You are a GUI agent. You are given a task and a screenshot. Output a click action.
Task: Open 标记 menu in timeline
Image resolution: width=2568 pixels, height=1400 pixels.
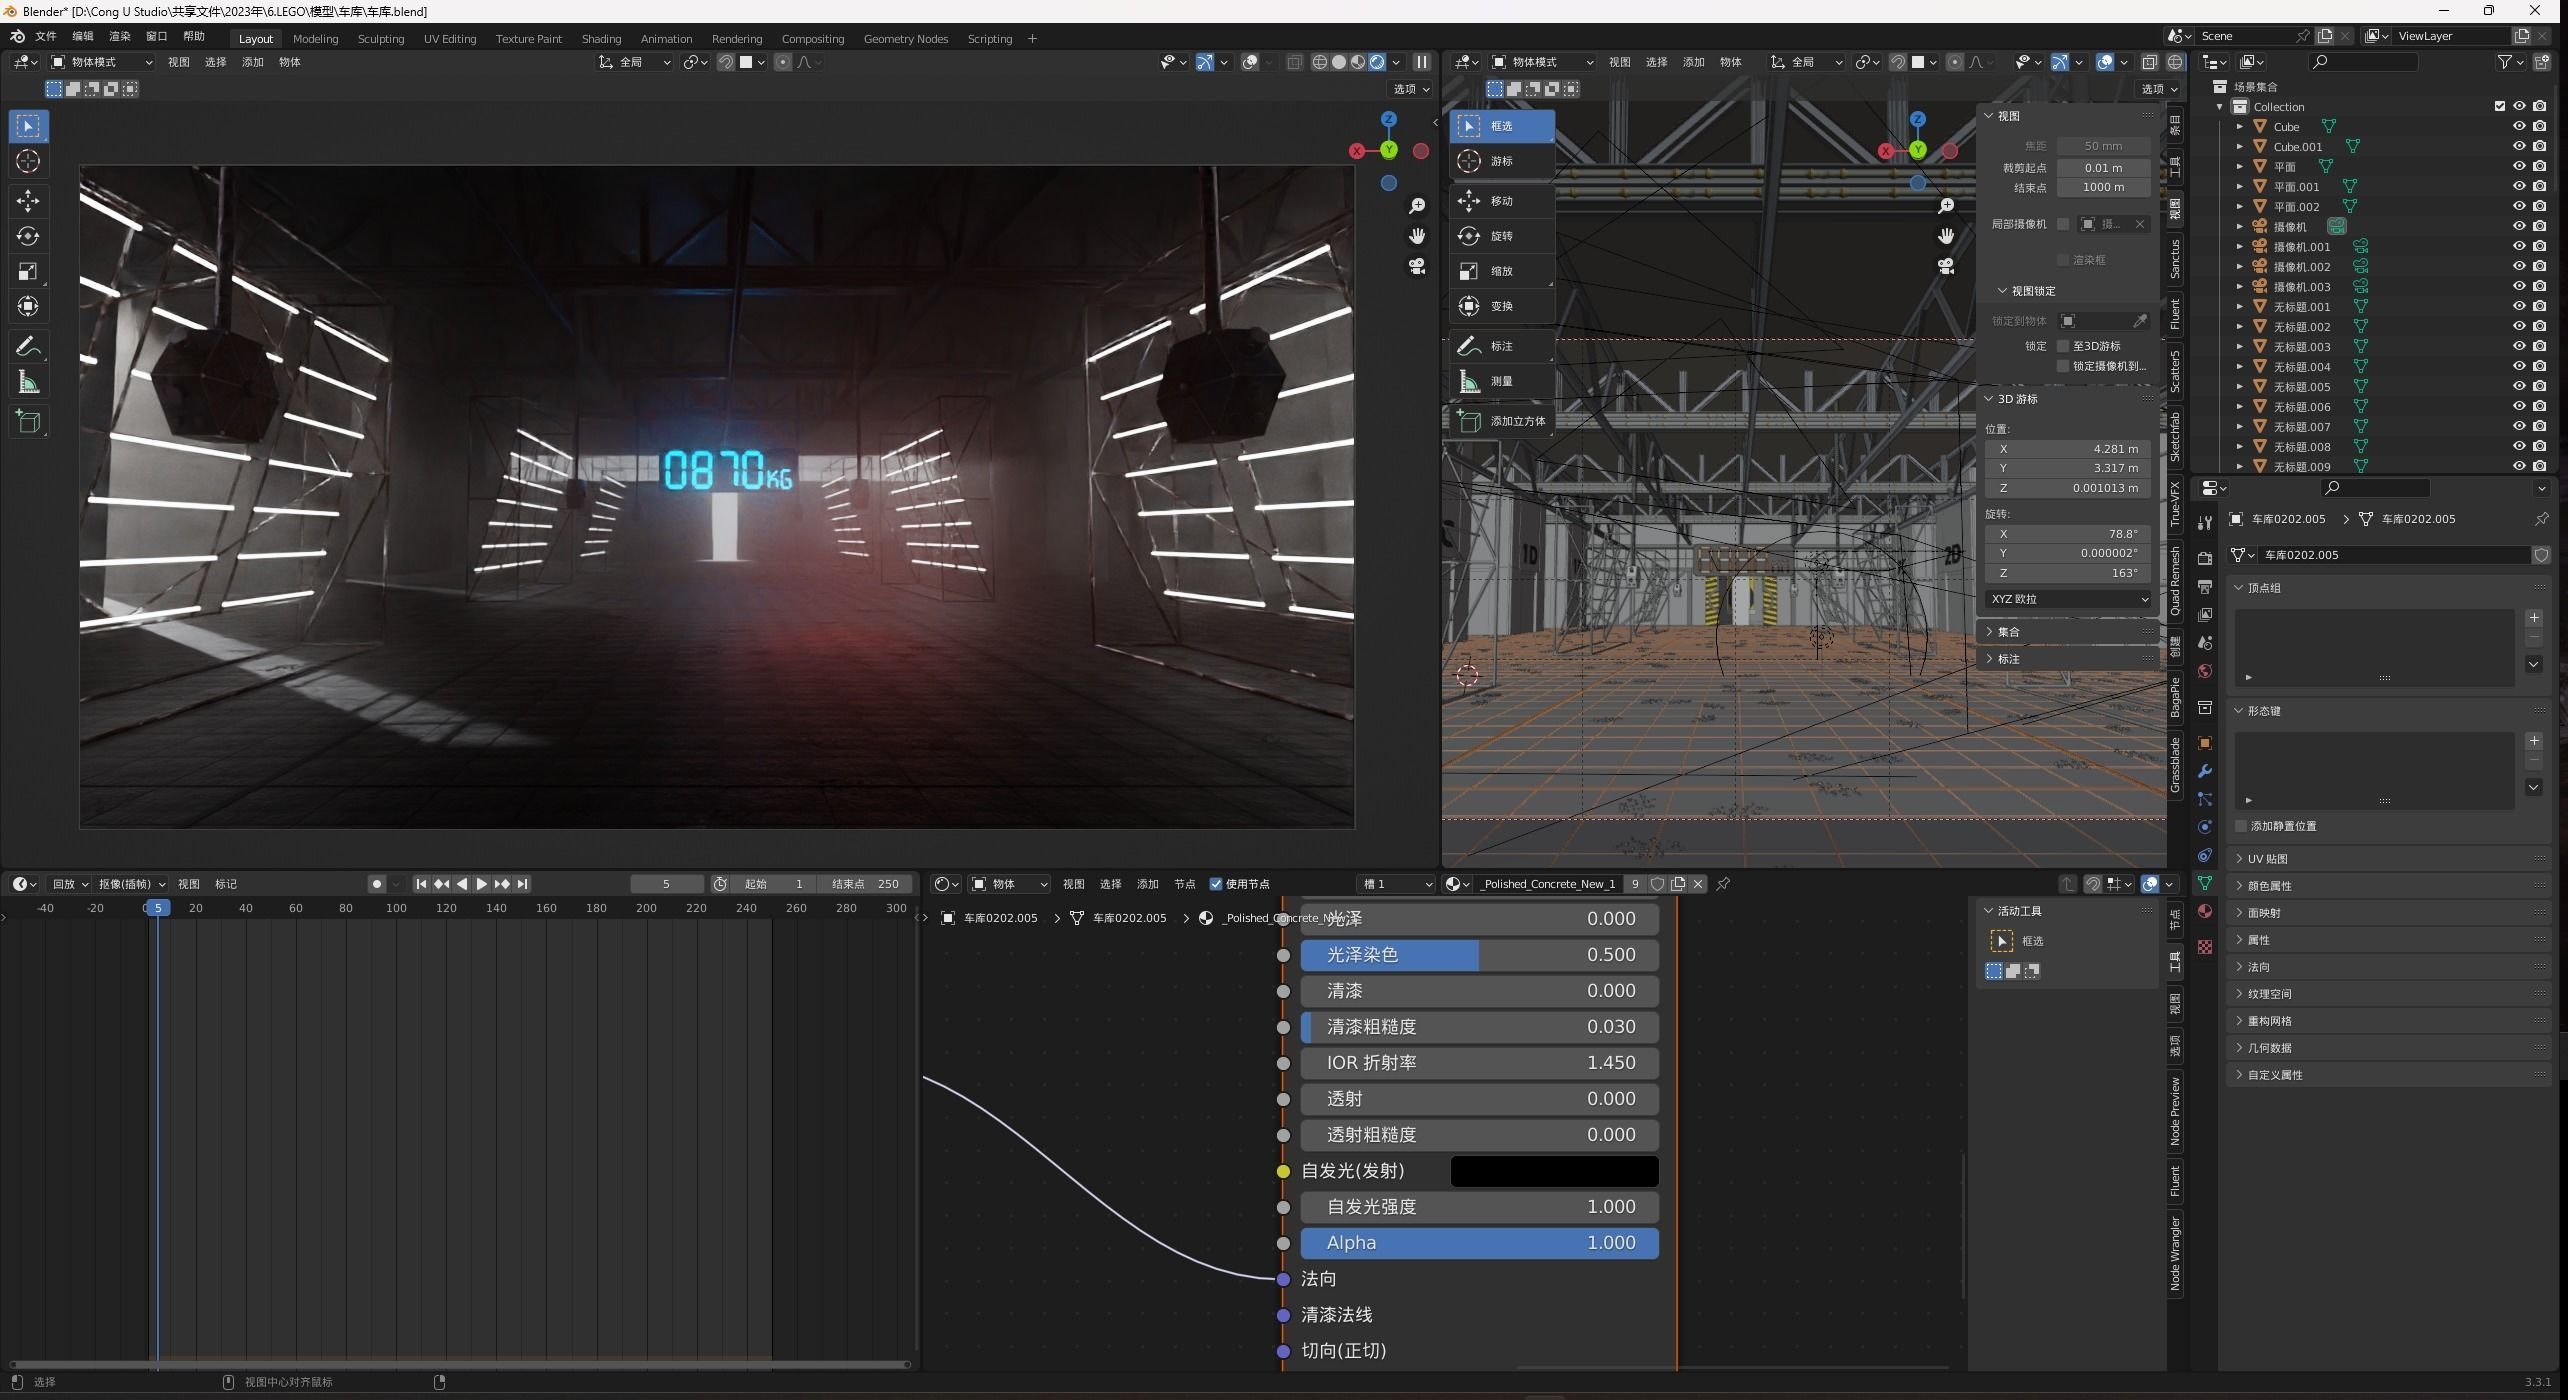[226, 884]
